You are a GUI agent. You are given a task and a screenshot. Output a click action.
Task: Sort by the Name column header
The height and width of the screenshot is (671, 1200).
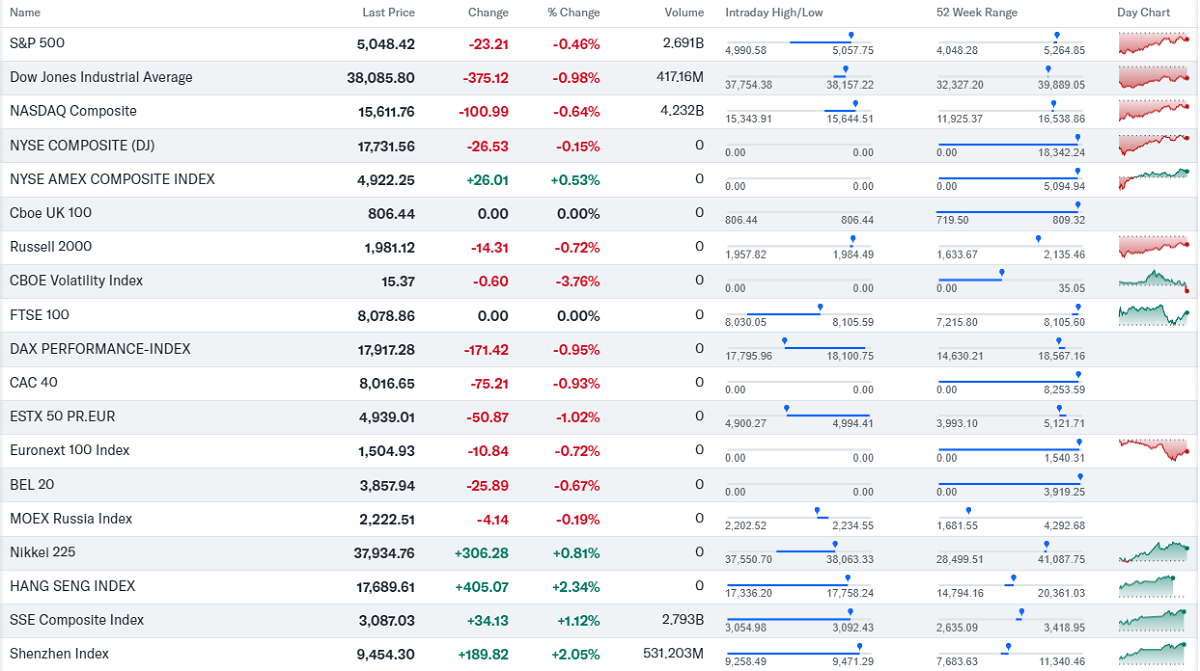tap(25, 13)
